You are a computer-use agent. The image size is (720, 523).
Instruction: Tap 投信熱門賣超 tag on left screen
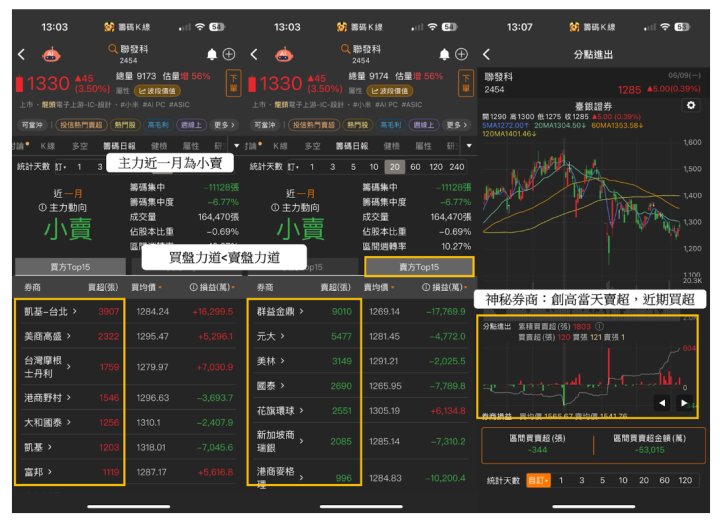point(81,125)
